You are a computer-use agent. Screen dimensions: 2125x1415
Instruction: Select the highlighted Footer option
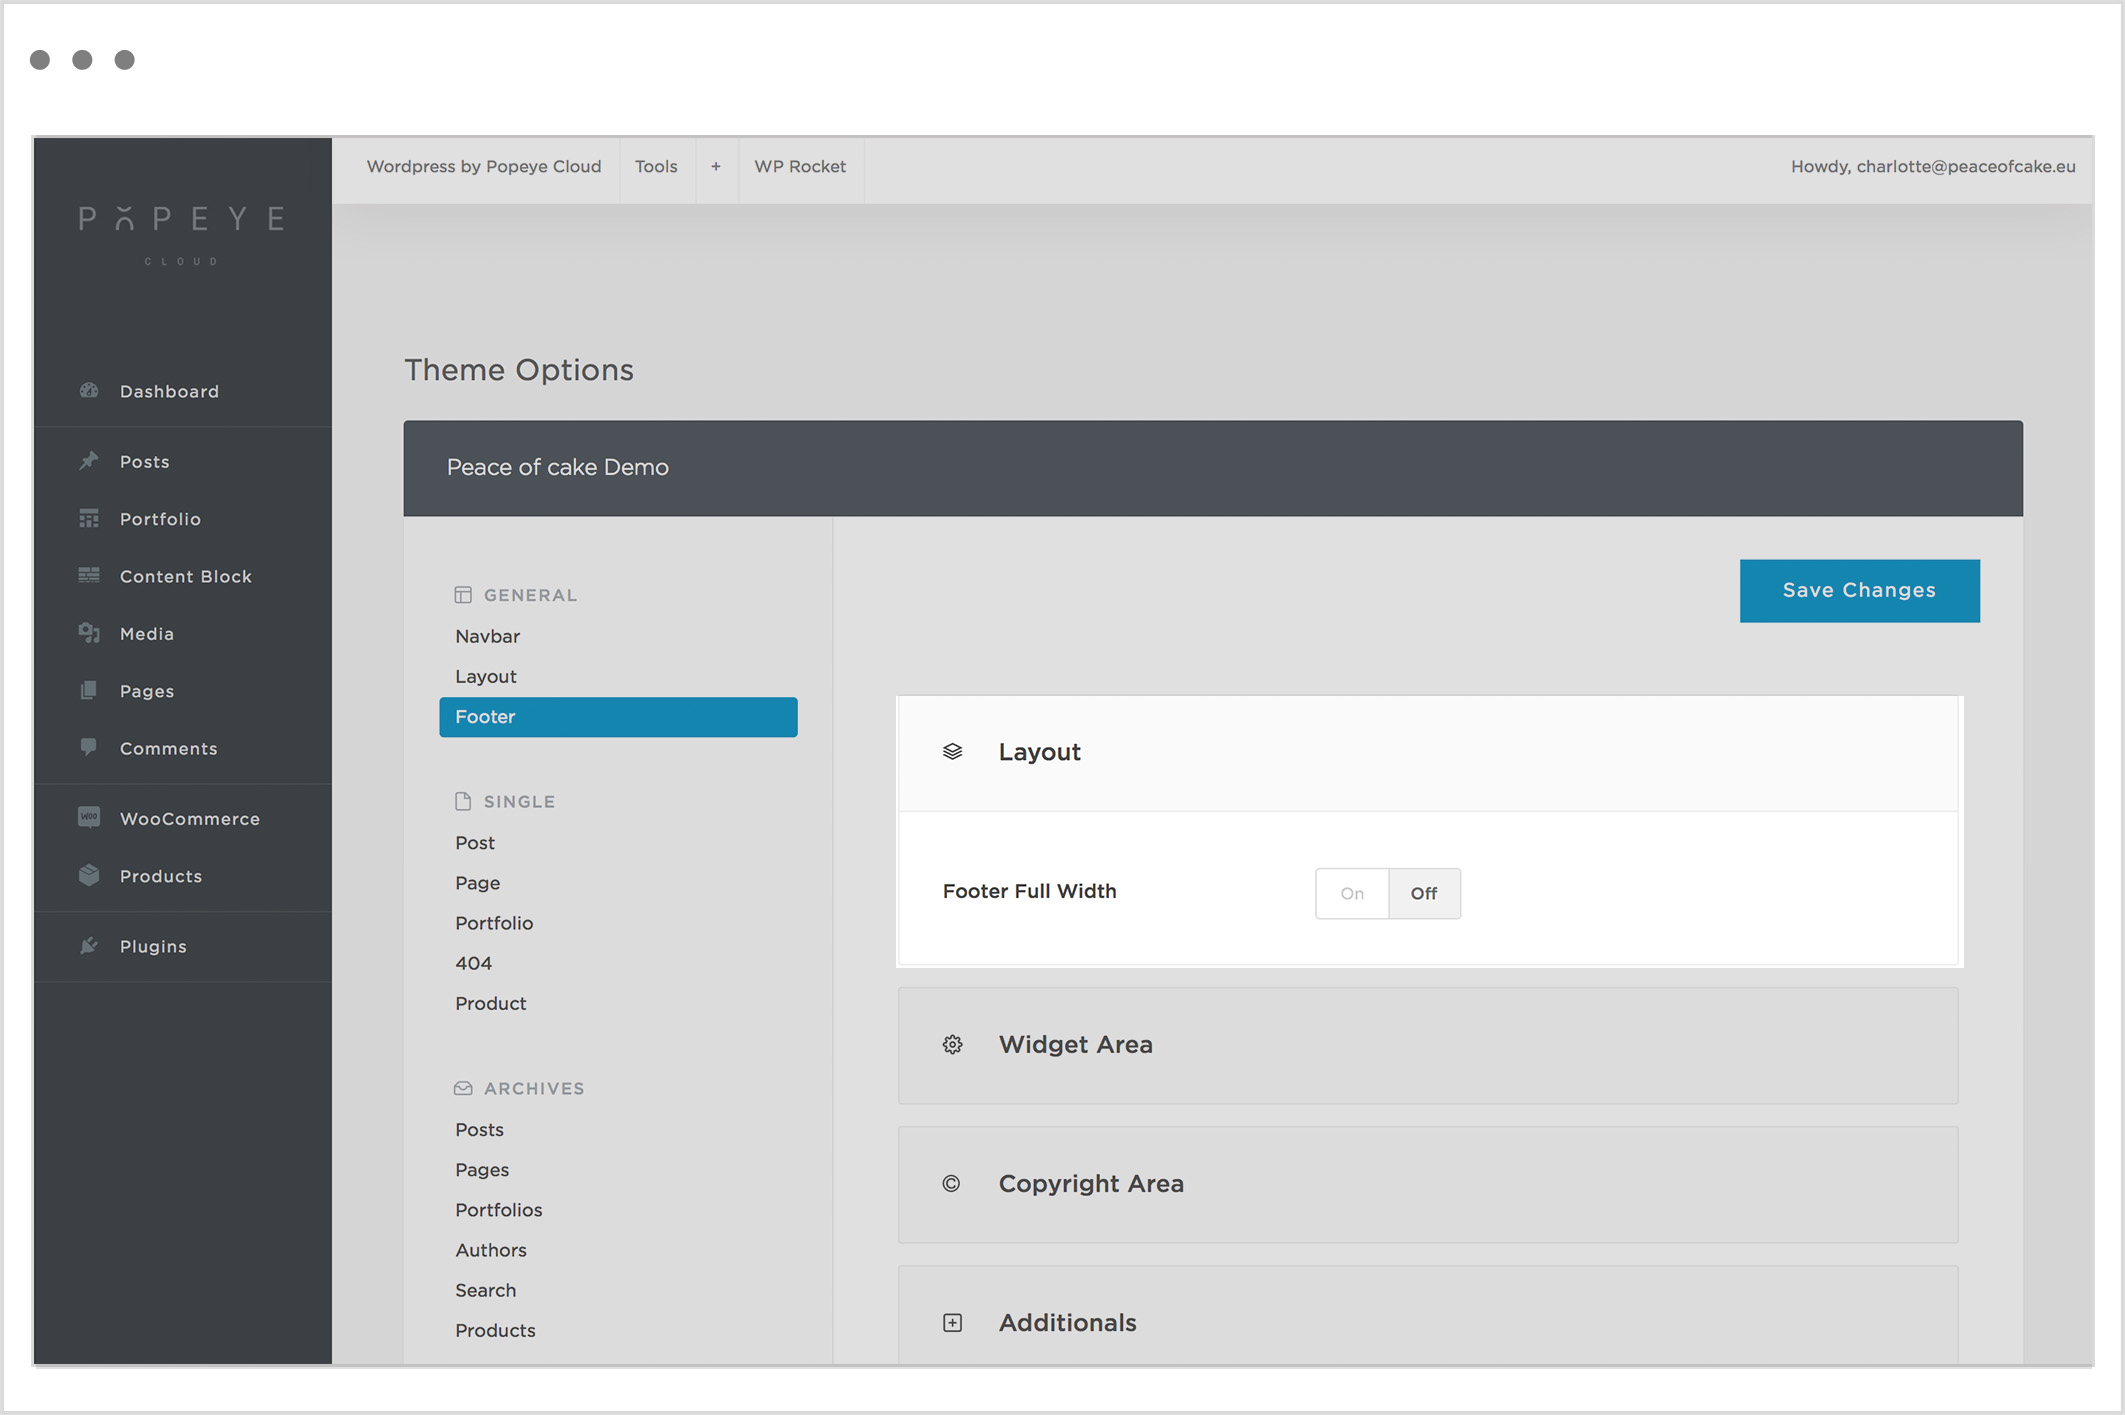point(618,717)
